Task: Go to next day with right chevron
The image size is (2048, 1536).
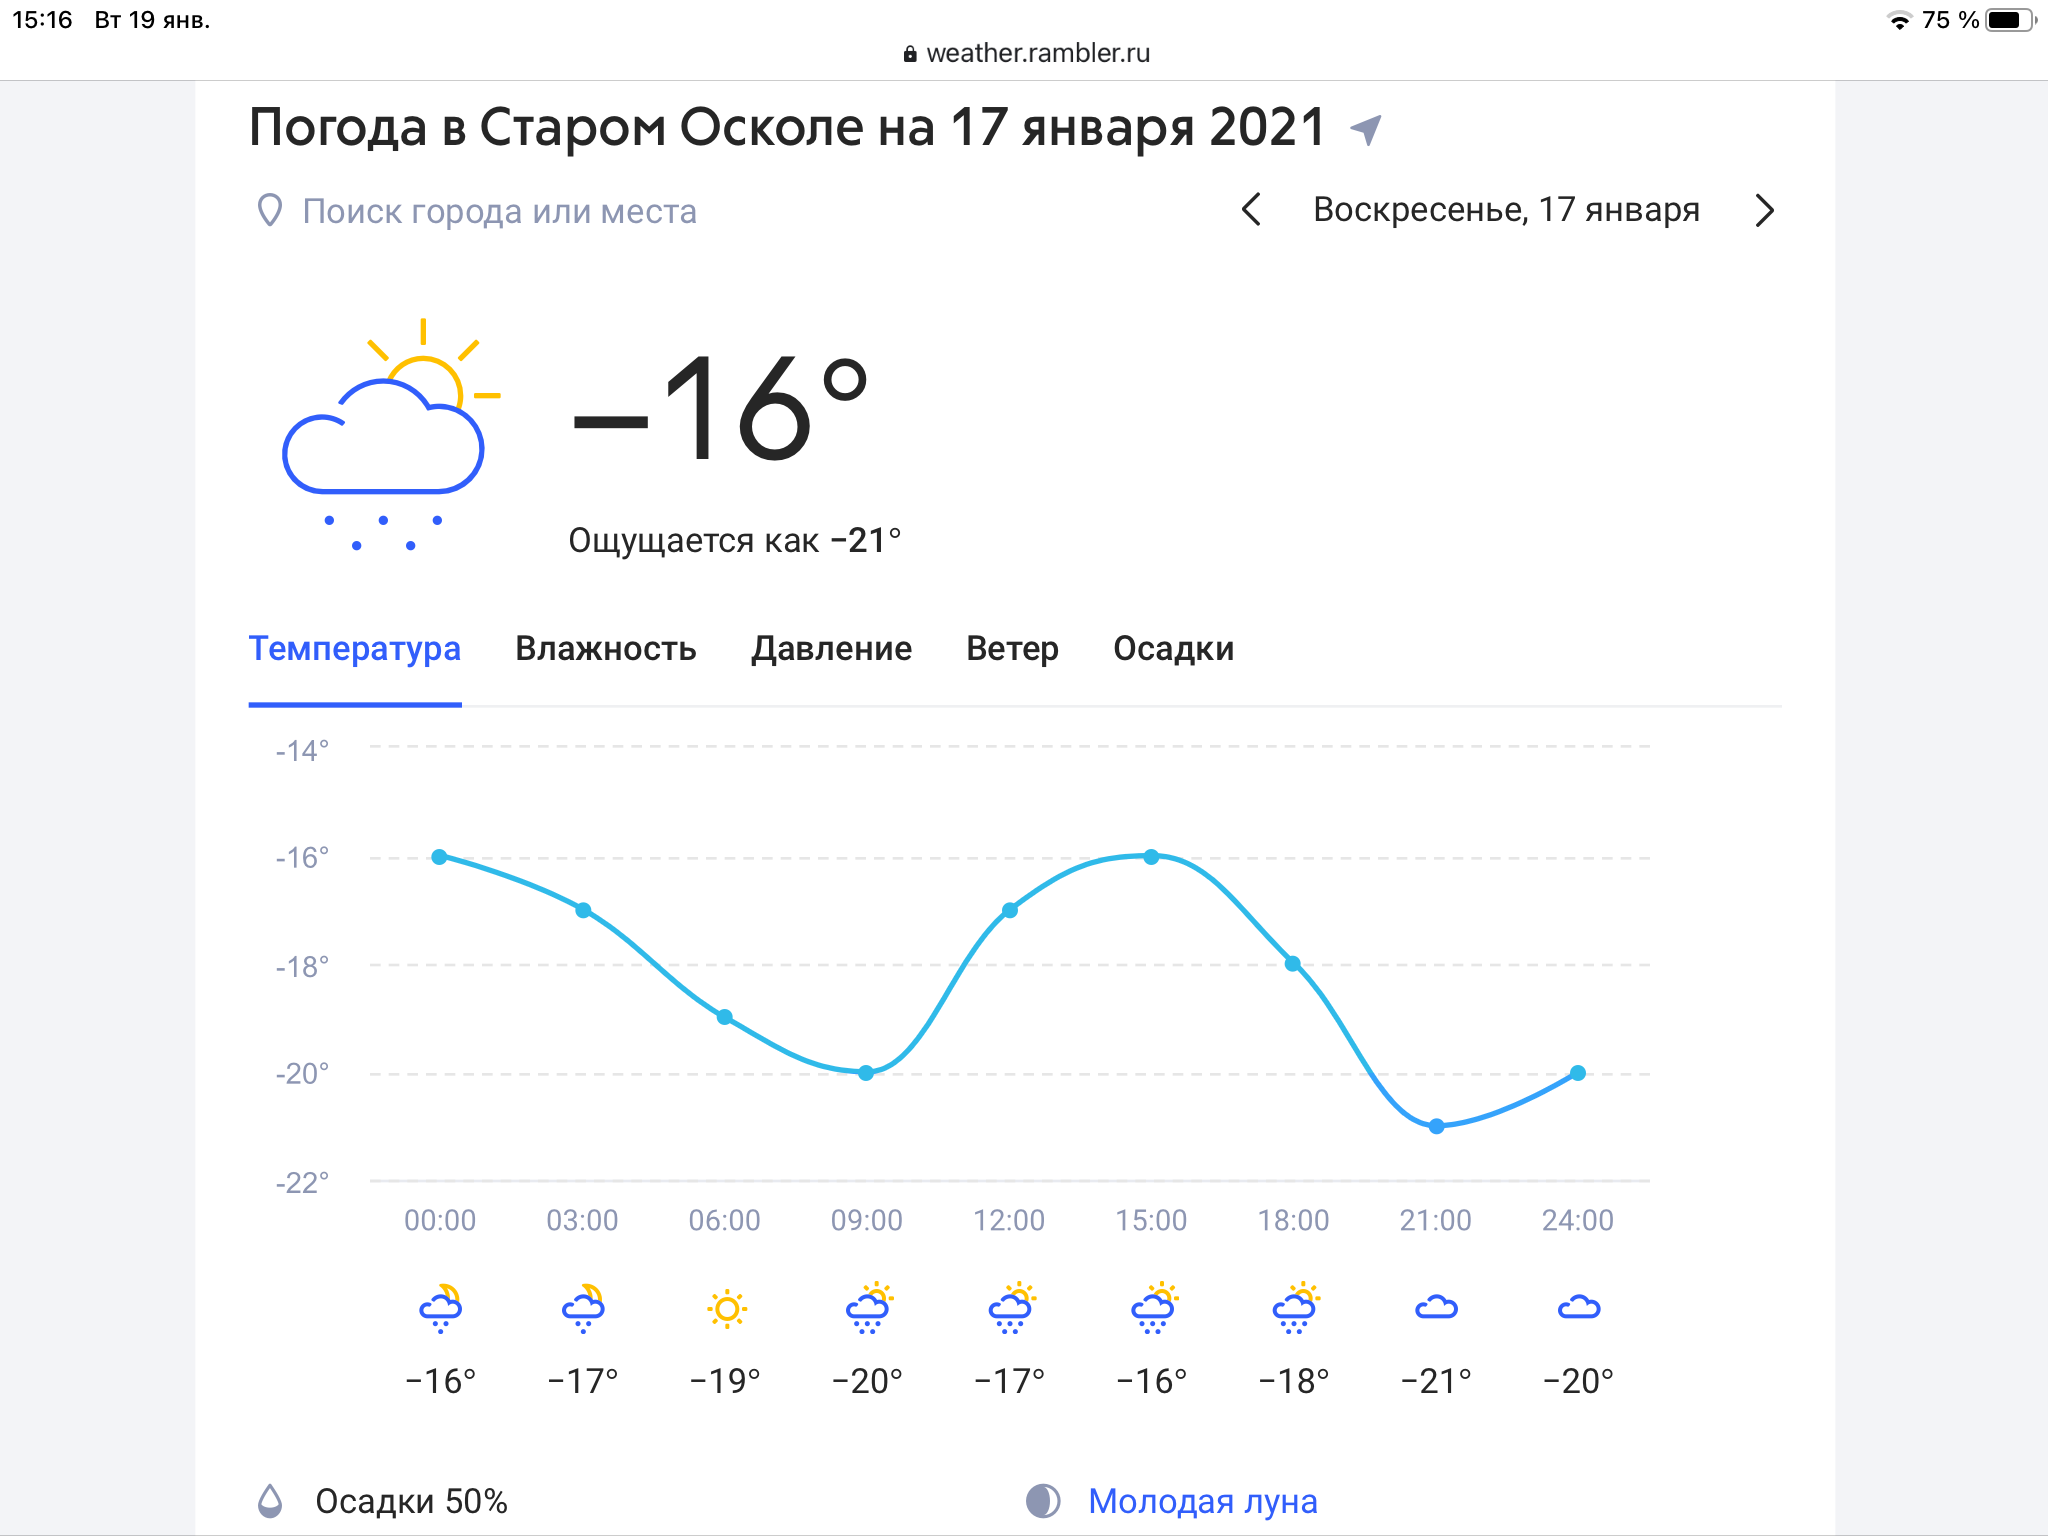Action: coord(1764,210)
